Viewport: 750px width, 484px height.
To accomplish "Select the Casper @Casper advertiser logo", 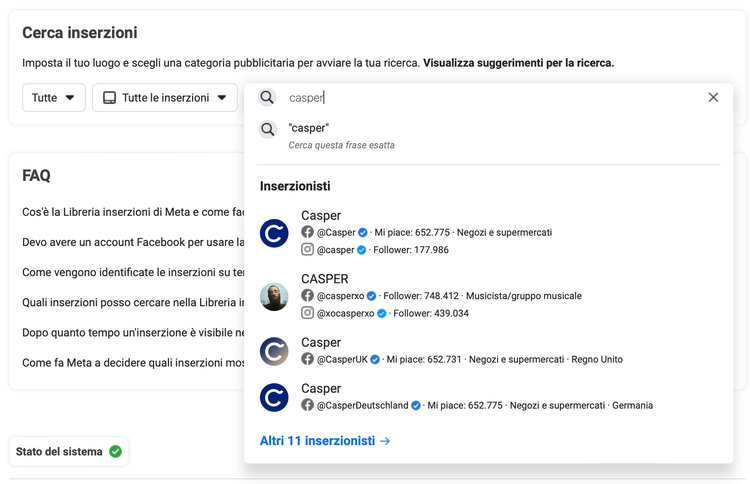I will pos(274,233).
